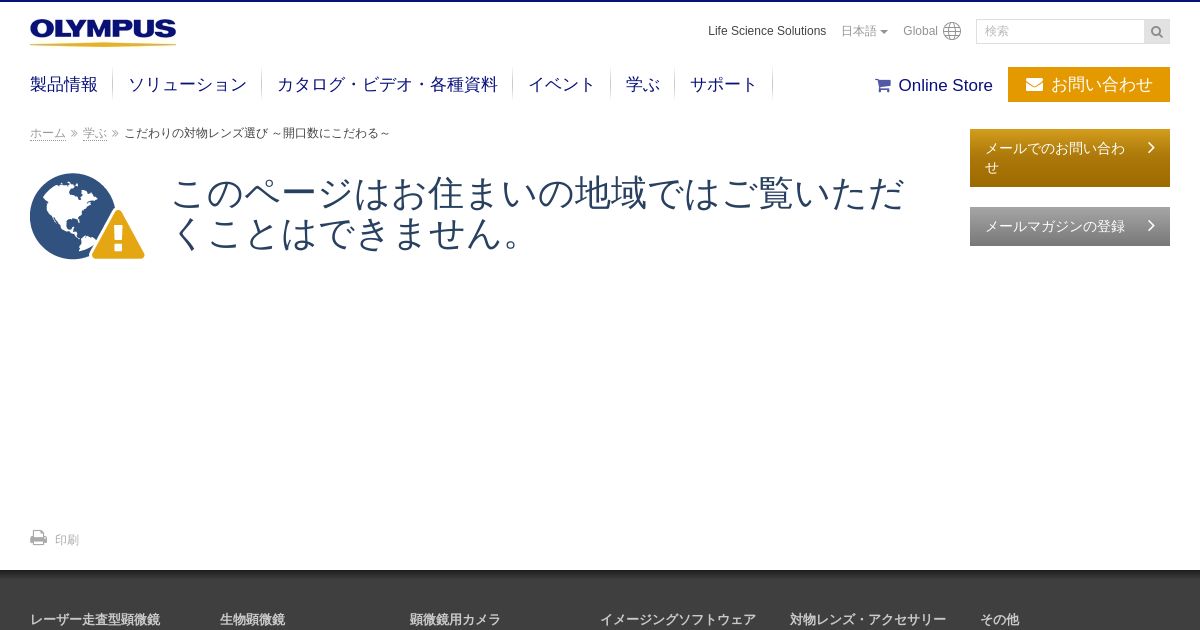1200x630 pixels.
Task: Click the Olympus logo
Action: [103, 32]
